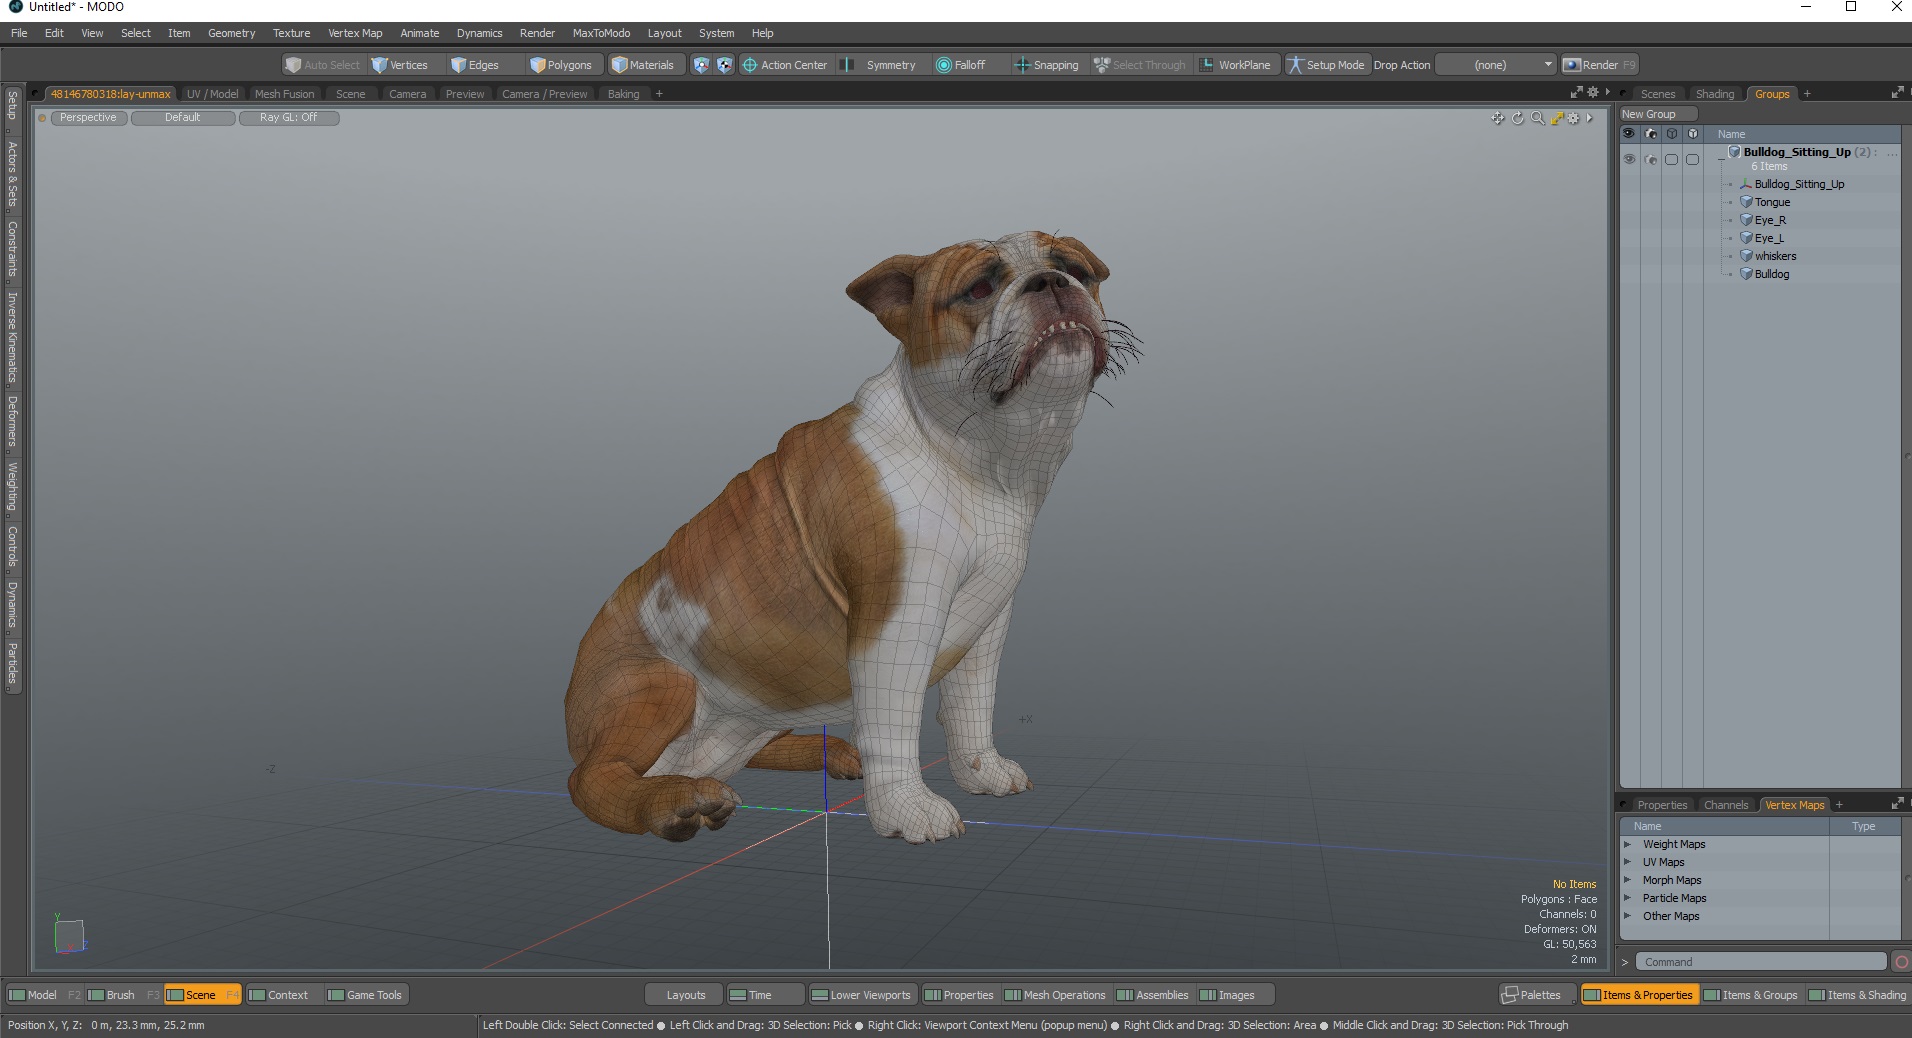Click the camera render column header icon
Image resolution: width=1912 pixels, height=1038 pixels.
point(1650,134)
